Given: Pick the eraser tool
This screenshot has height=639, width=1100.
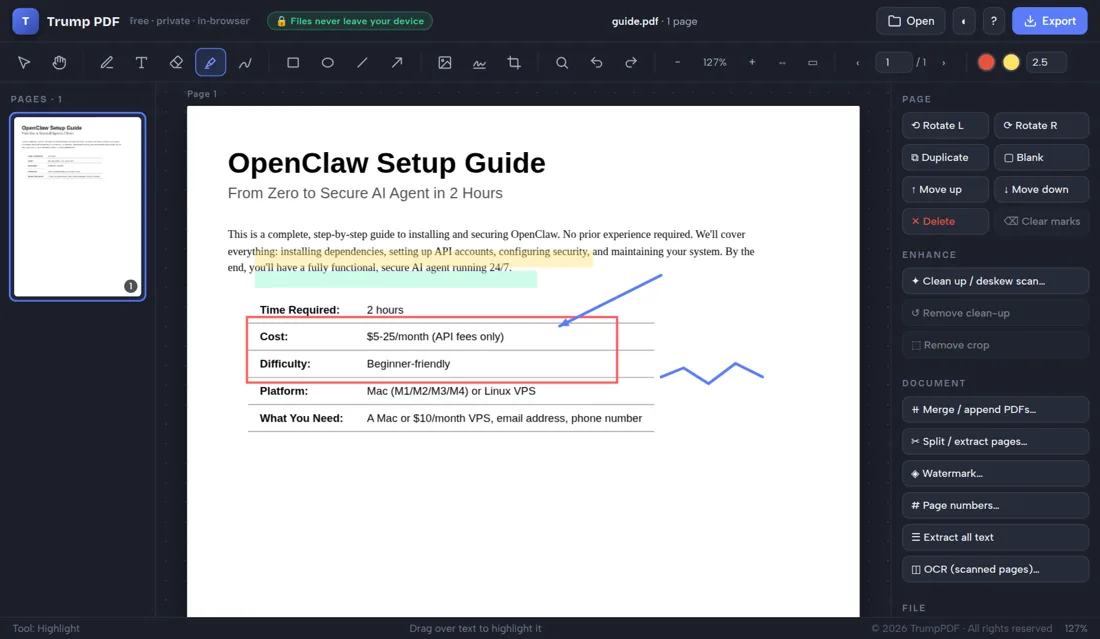Looking at the screenshot, I should (176, 62).
